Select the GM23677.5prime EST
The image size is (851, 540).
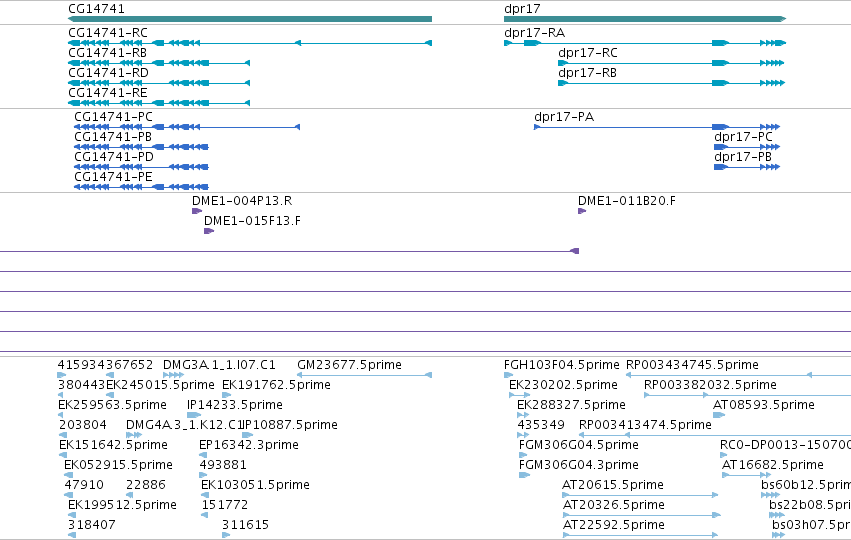point(364,375)
